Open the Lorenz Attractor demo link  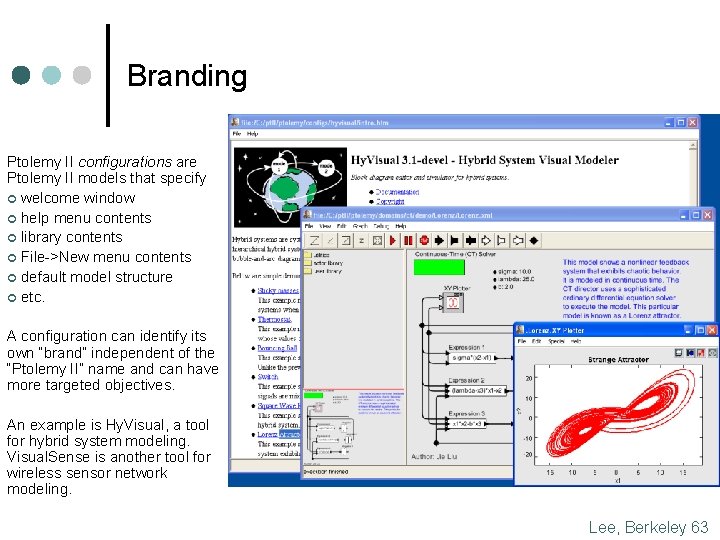[278, 434]
